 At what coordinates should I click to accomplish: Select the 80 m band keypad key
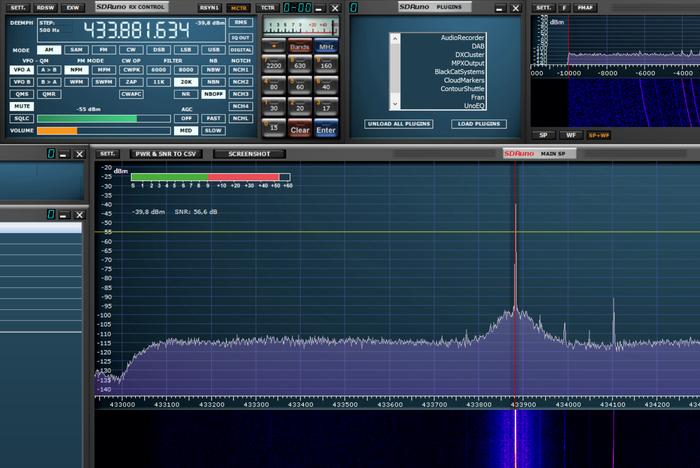point(274,86)
